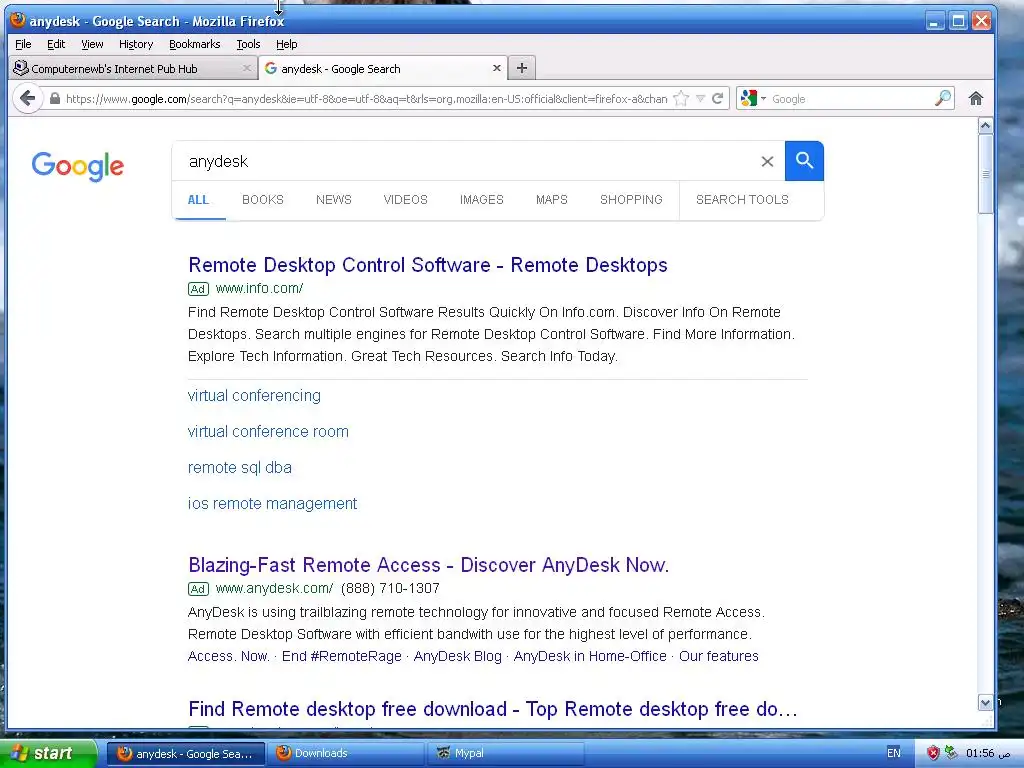Open the Our features sitelink
1024x768 pixels.
click(718, 656)
